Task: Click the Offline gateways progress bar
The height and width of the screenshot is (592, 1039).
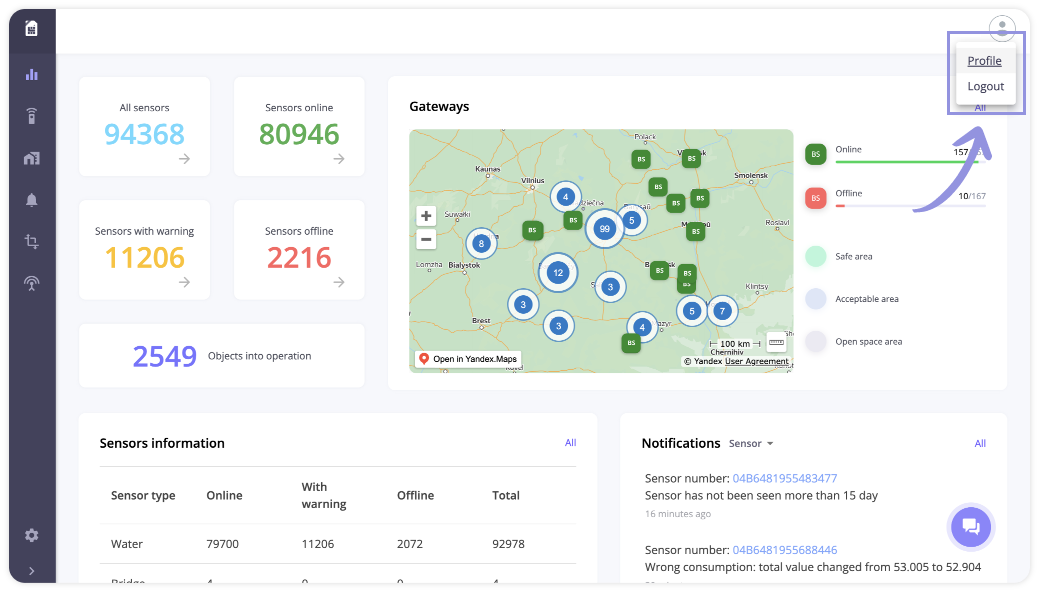Action: point(910,206)
